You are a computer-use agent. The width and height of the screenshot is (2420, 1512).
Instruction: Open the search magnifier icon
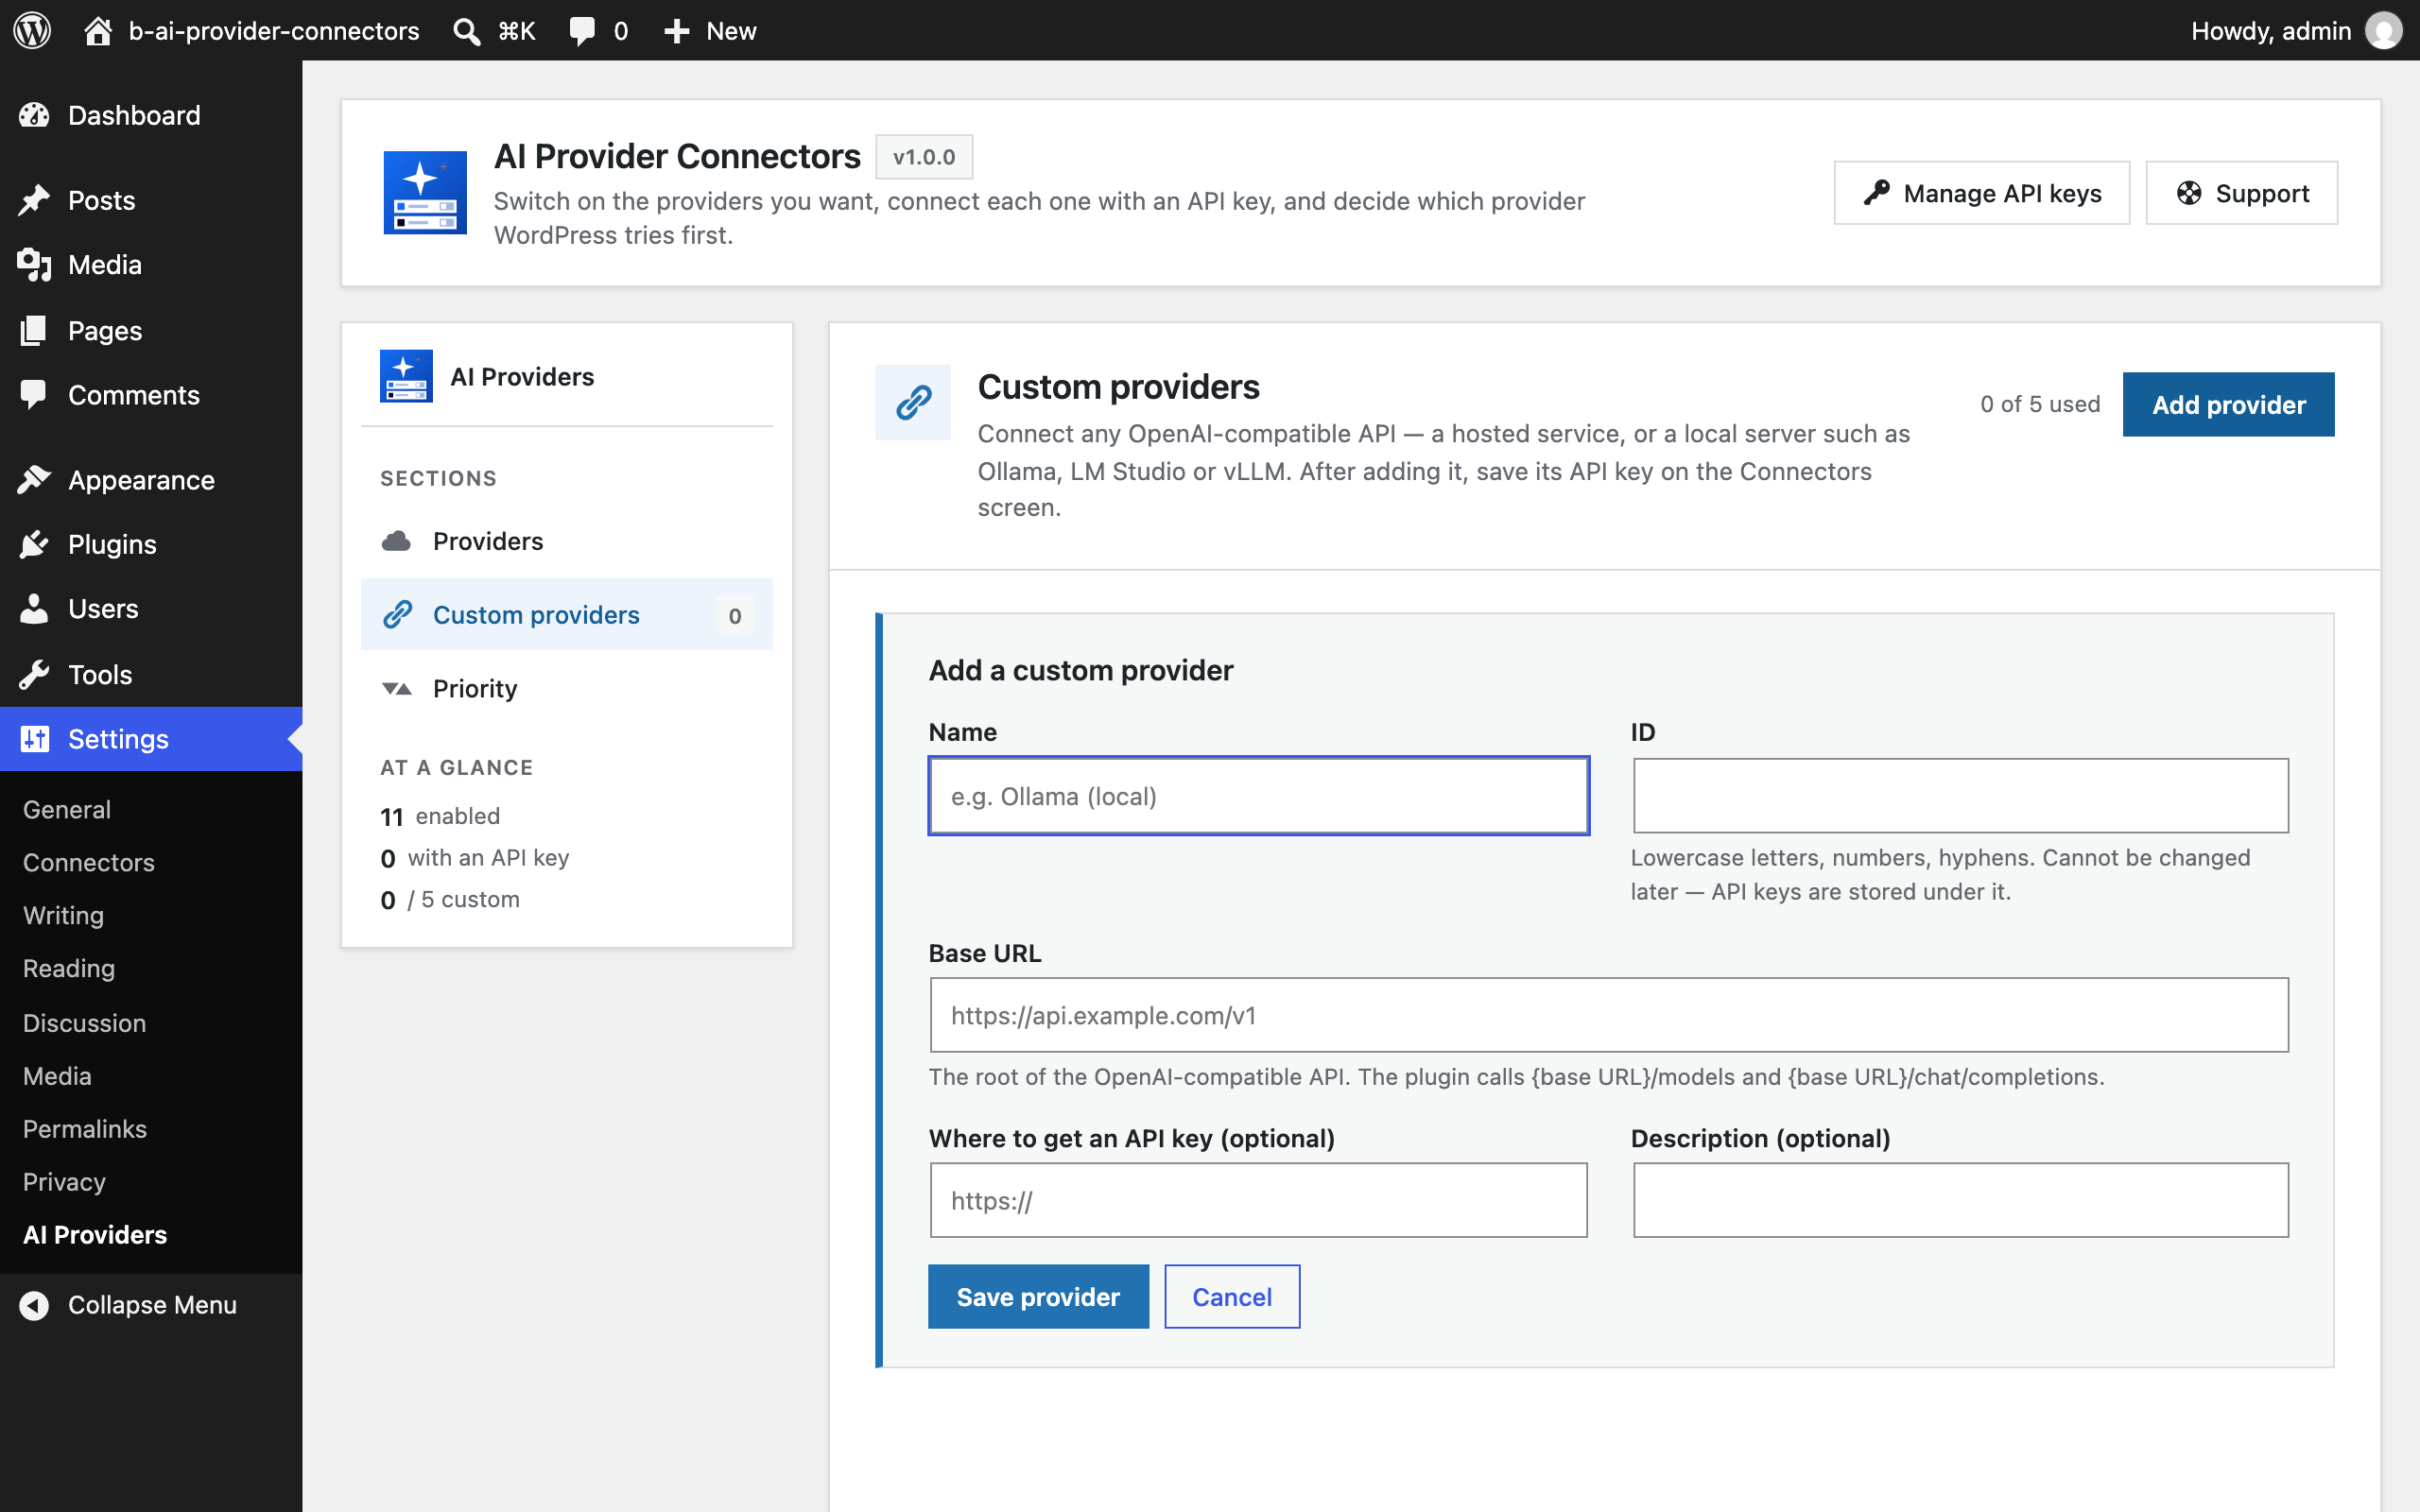pos(466,30)
